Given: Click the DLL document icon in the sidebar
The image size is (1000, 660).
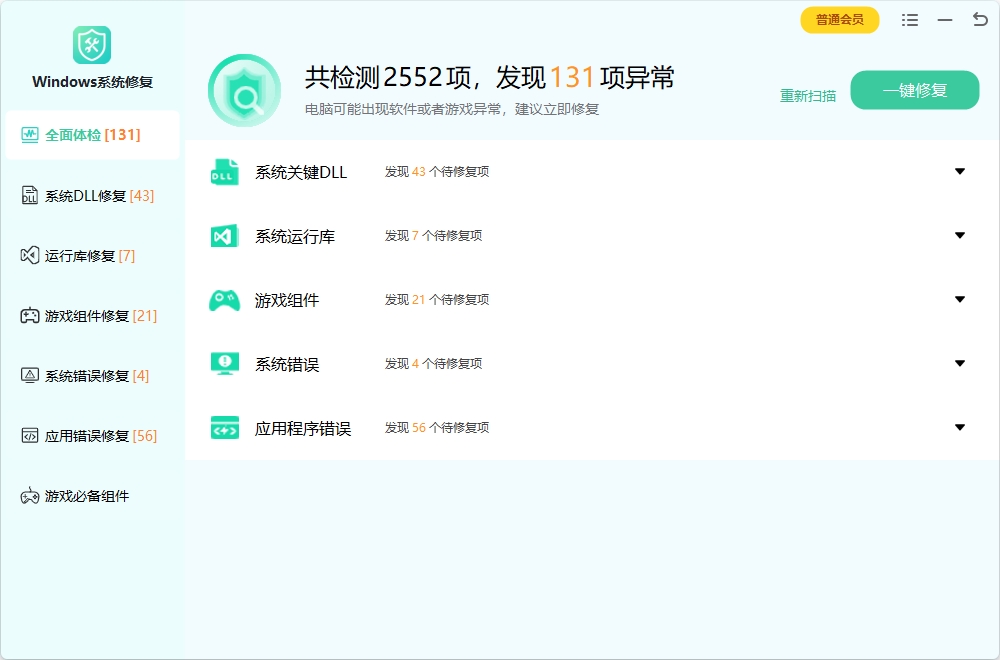Looking at the screenshot, I should tap(30, 195).
